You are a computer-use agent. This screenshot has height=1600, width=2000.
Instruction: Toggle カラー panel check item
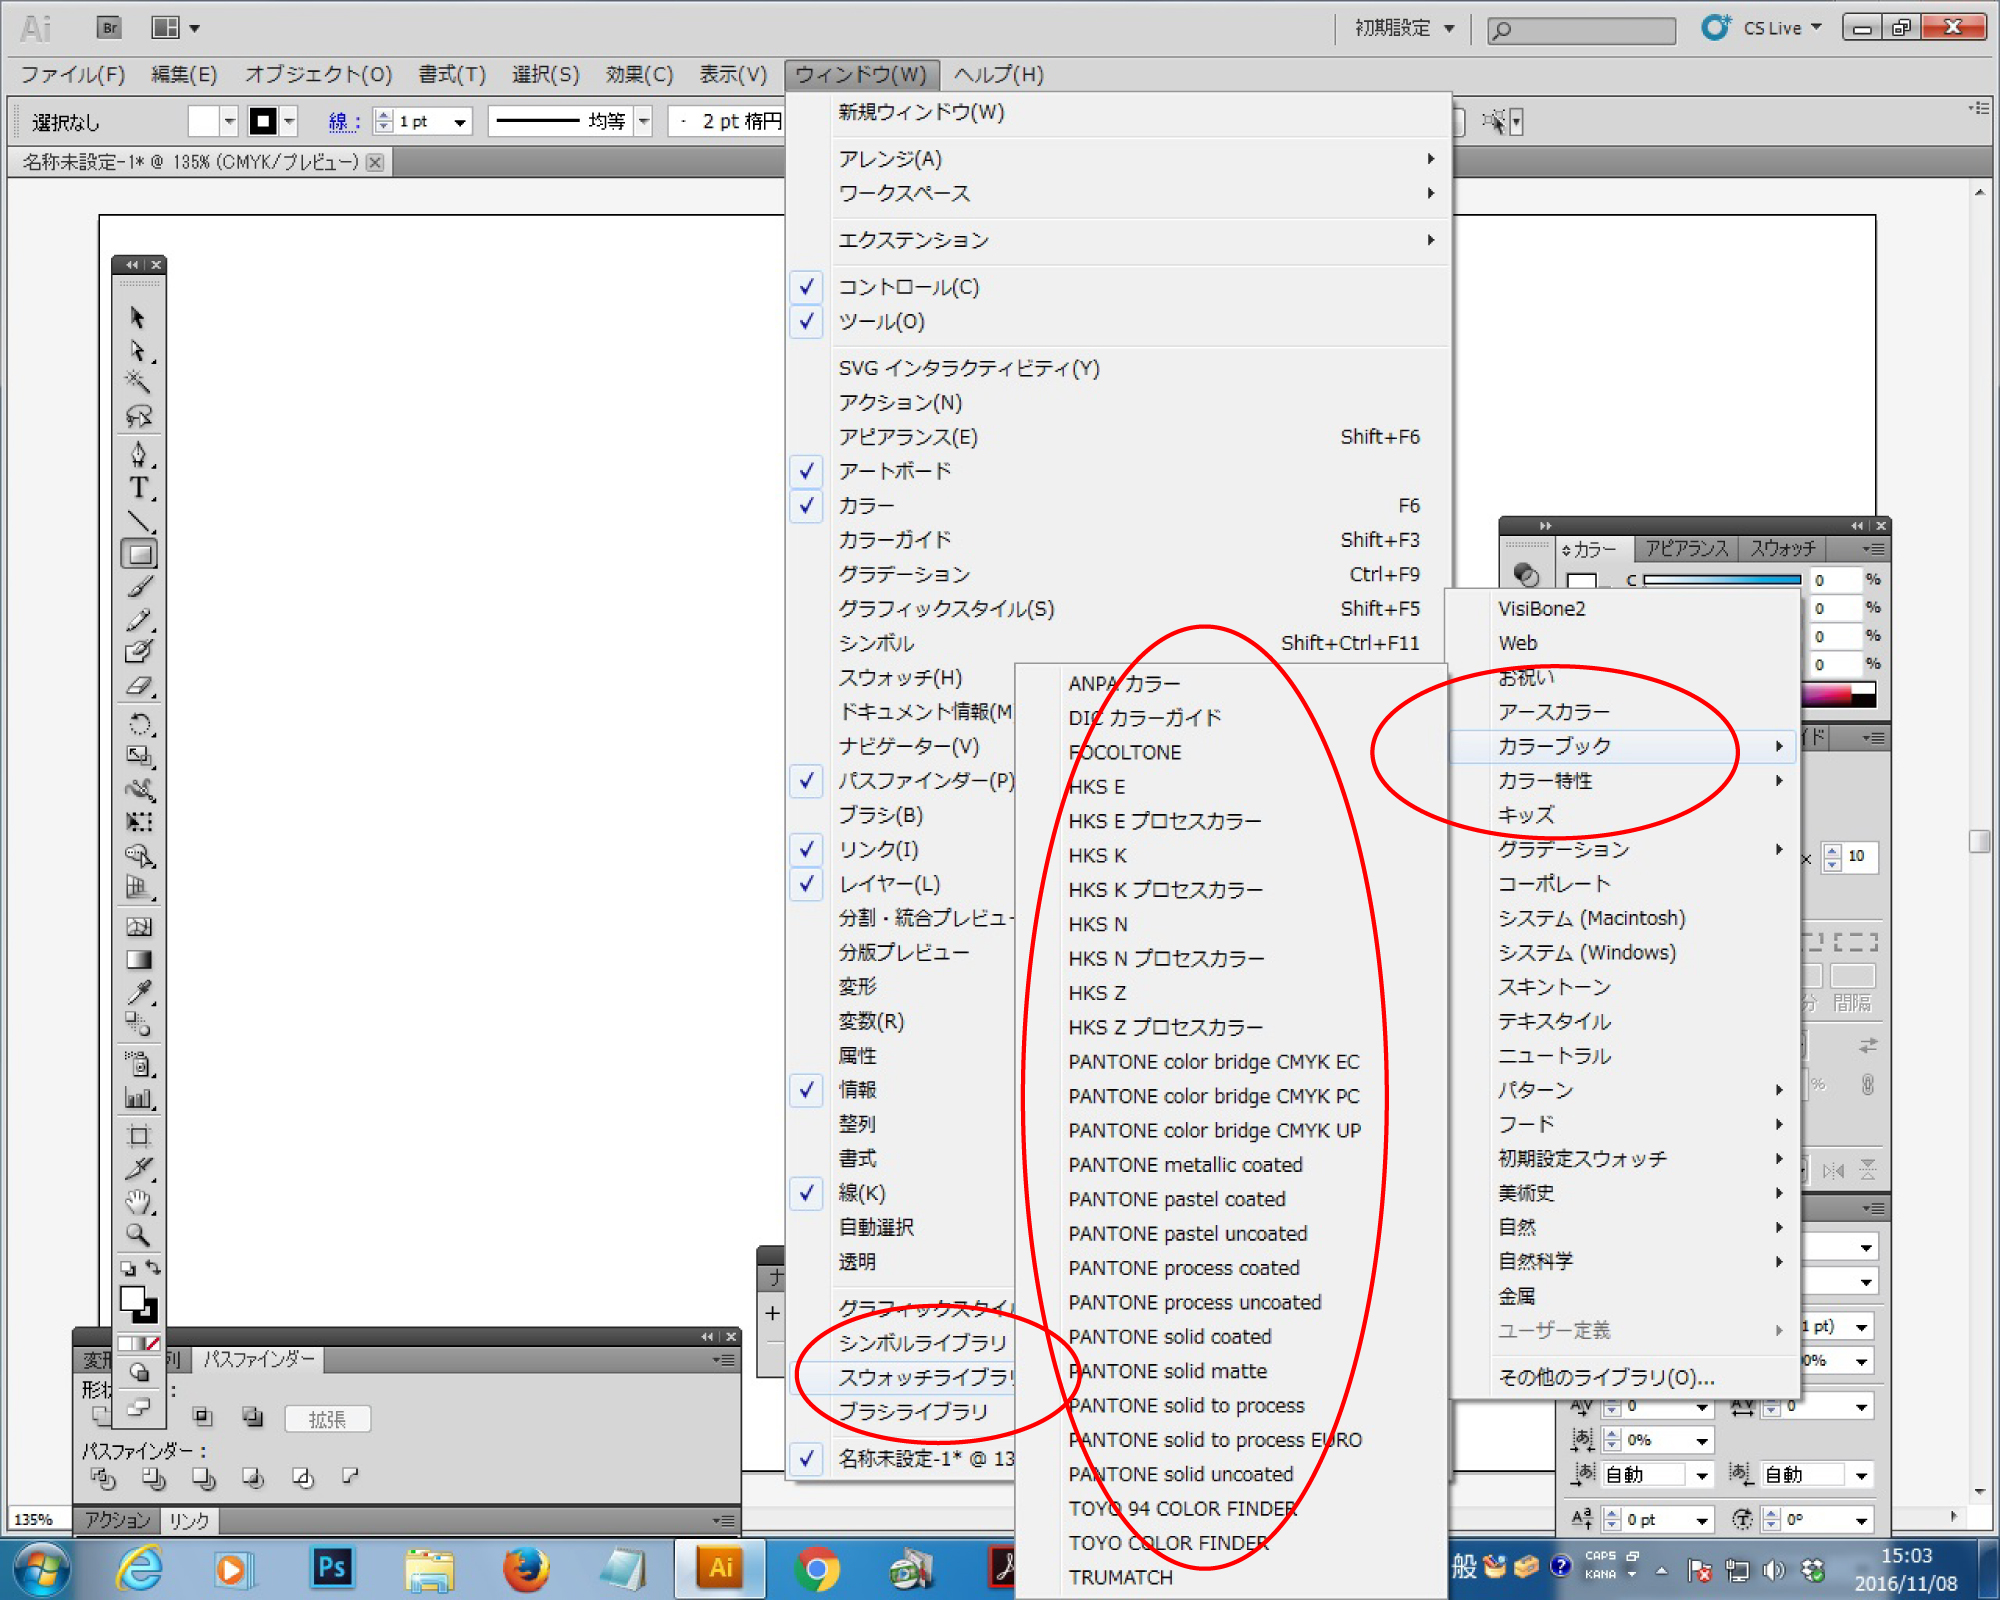(1118, 505)
